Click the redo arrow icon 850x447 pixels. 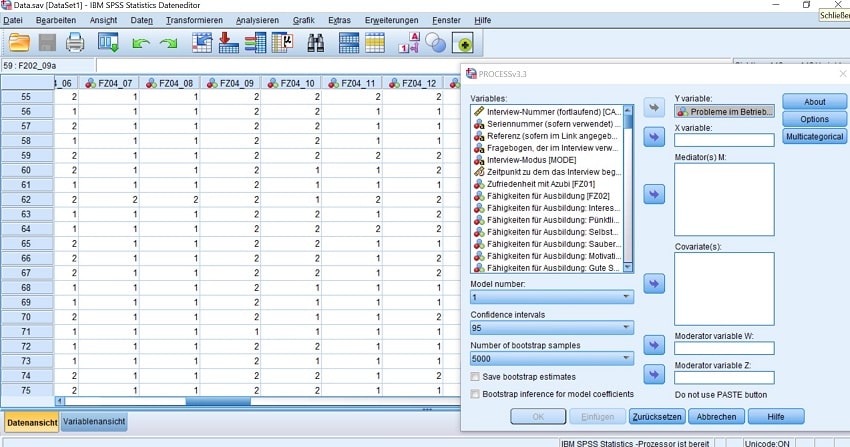pyautogui.click(x=168, y=43)
